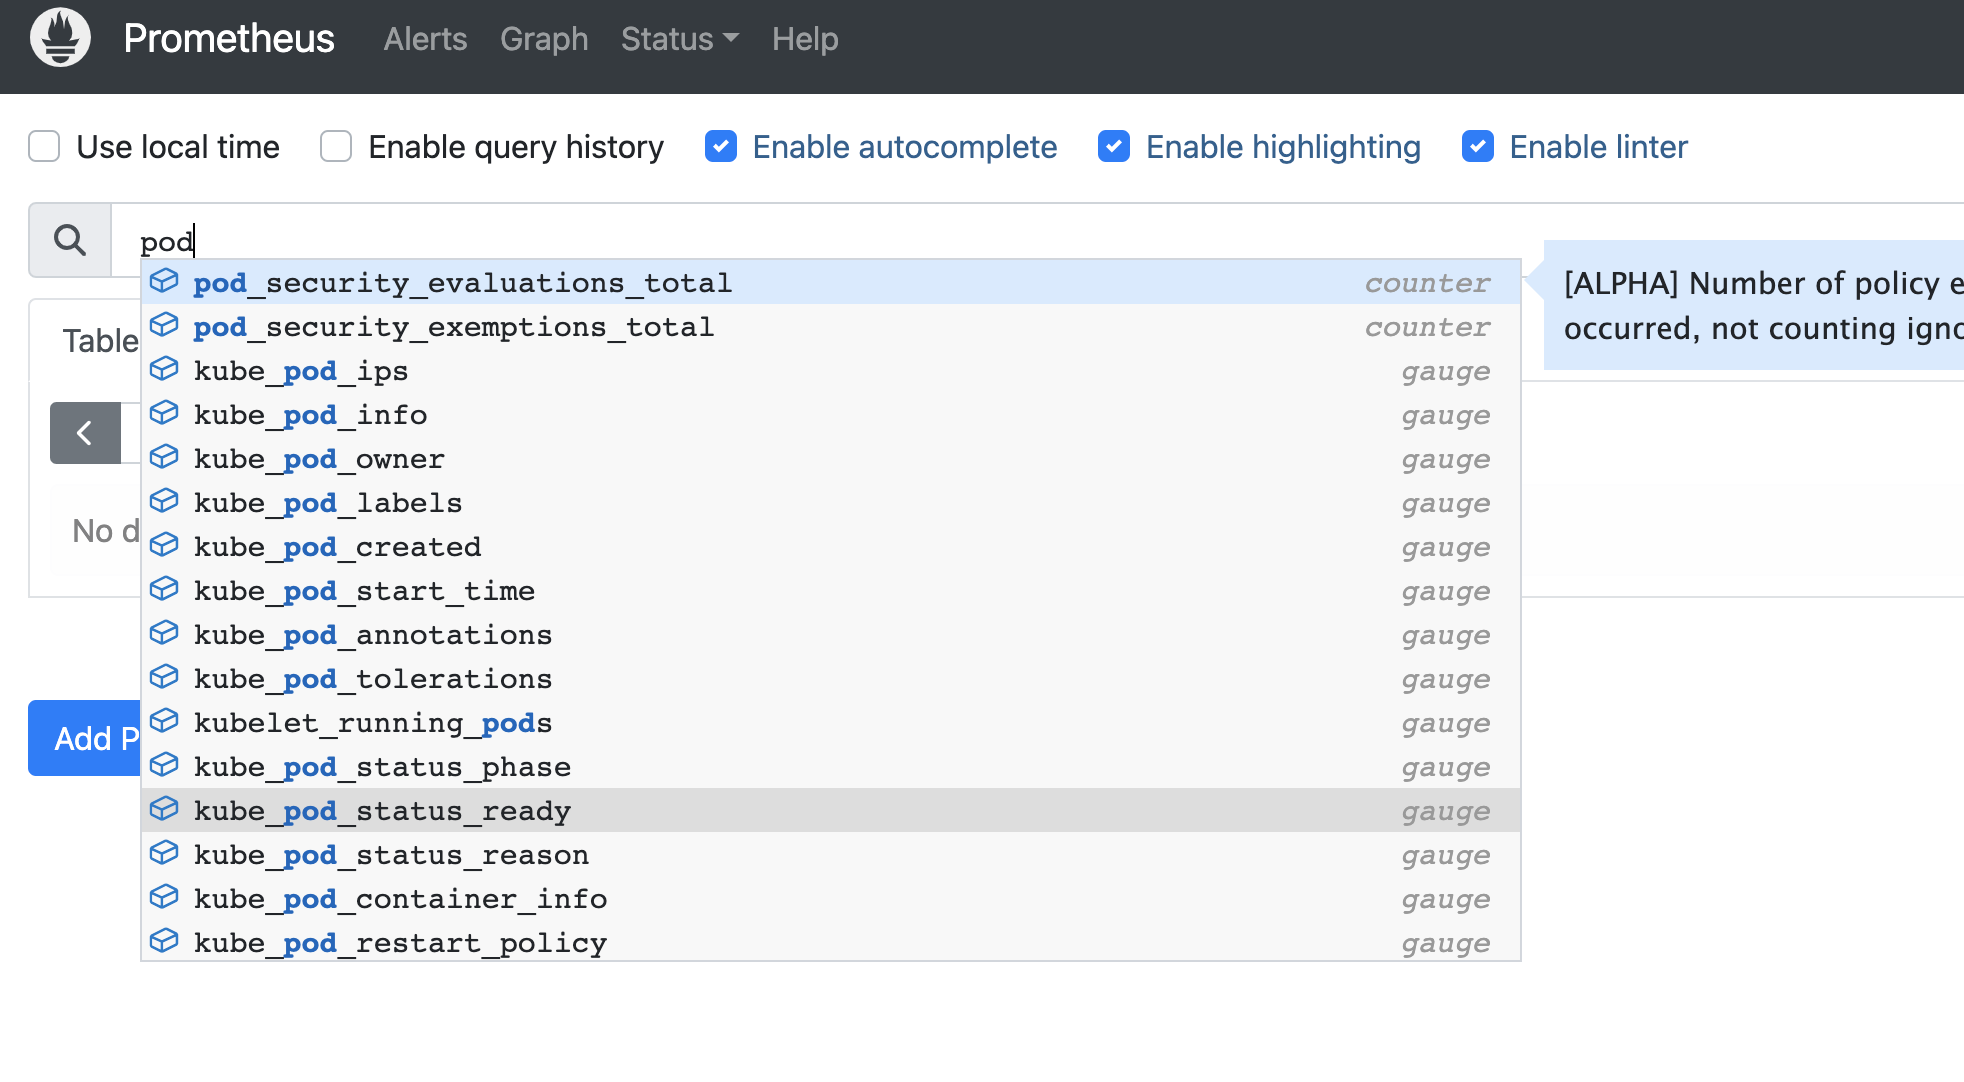Click the cube icon beside kube_pod_owner
This screenshot has height=1082, width=1964.
click(x=164, y=457)
